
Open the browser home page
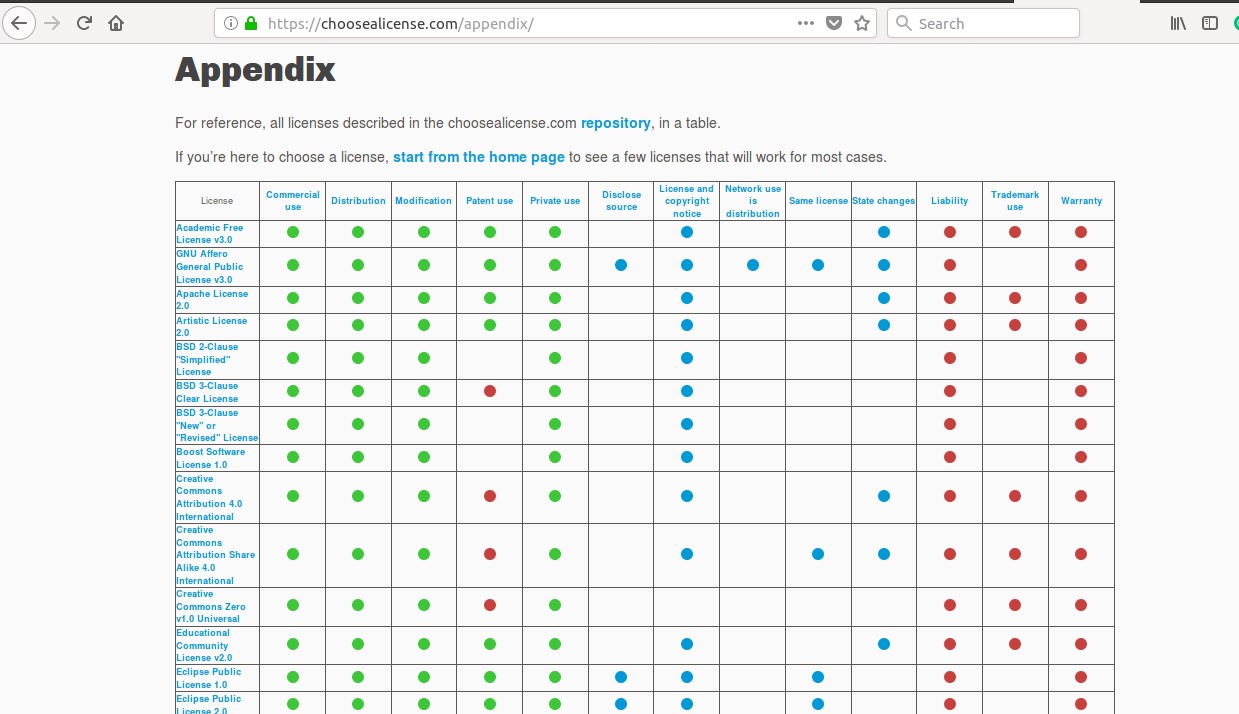[x=116, y=23]
